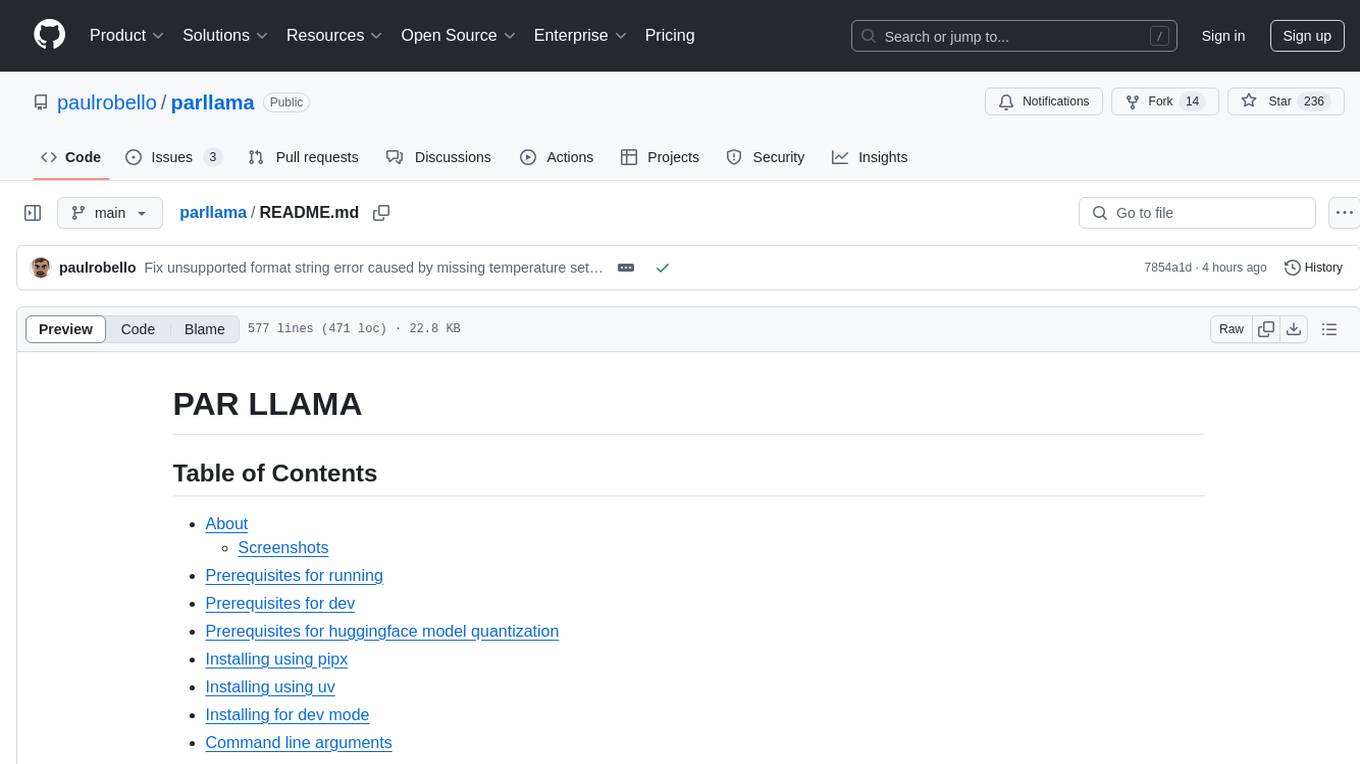Jump to Prerequisites for running
The height and width of the screenshot is (764, 1360).
pos(294,575)
